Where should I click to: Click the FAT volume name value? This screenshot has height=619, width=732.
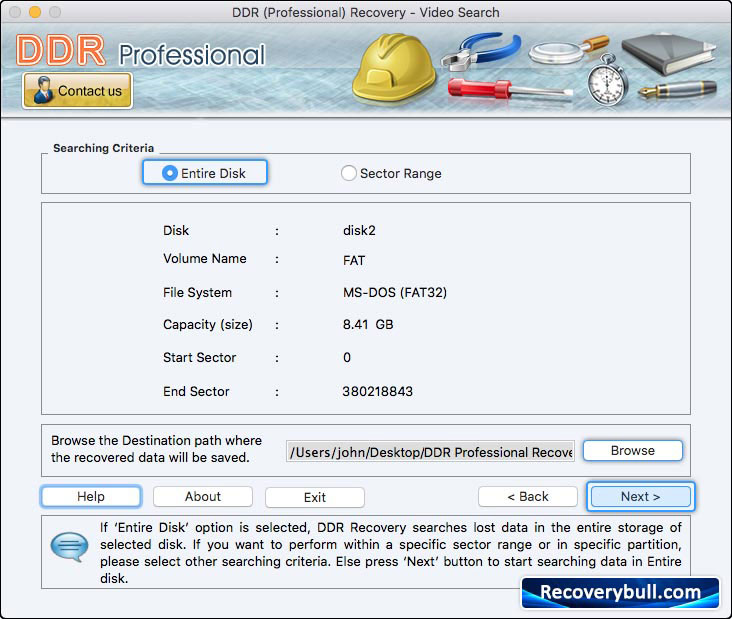coord(354,260)
